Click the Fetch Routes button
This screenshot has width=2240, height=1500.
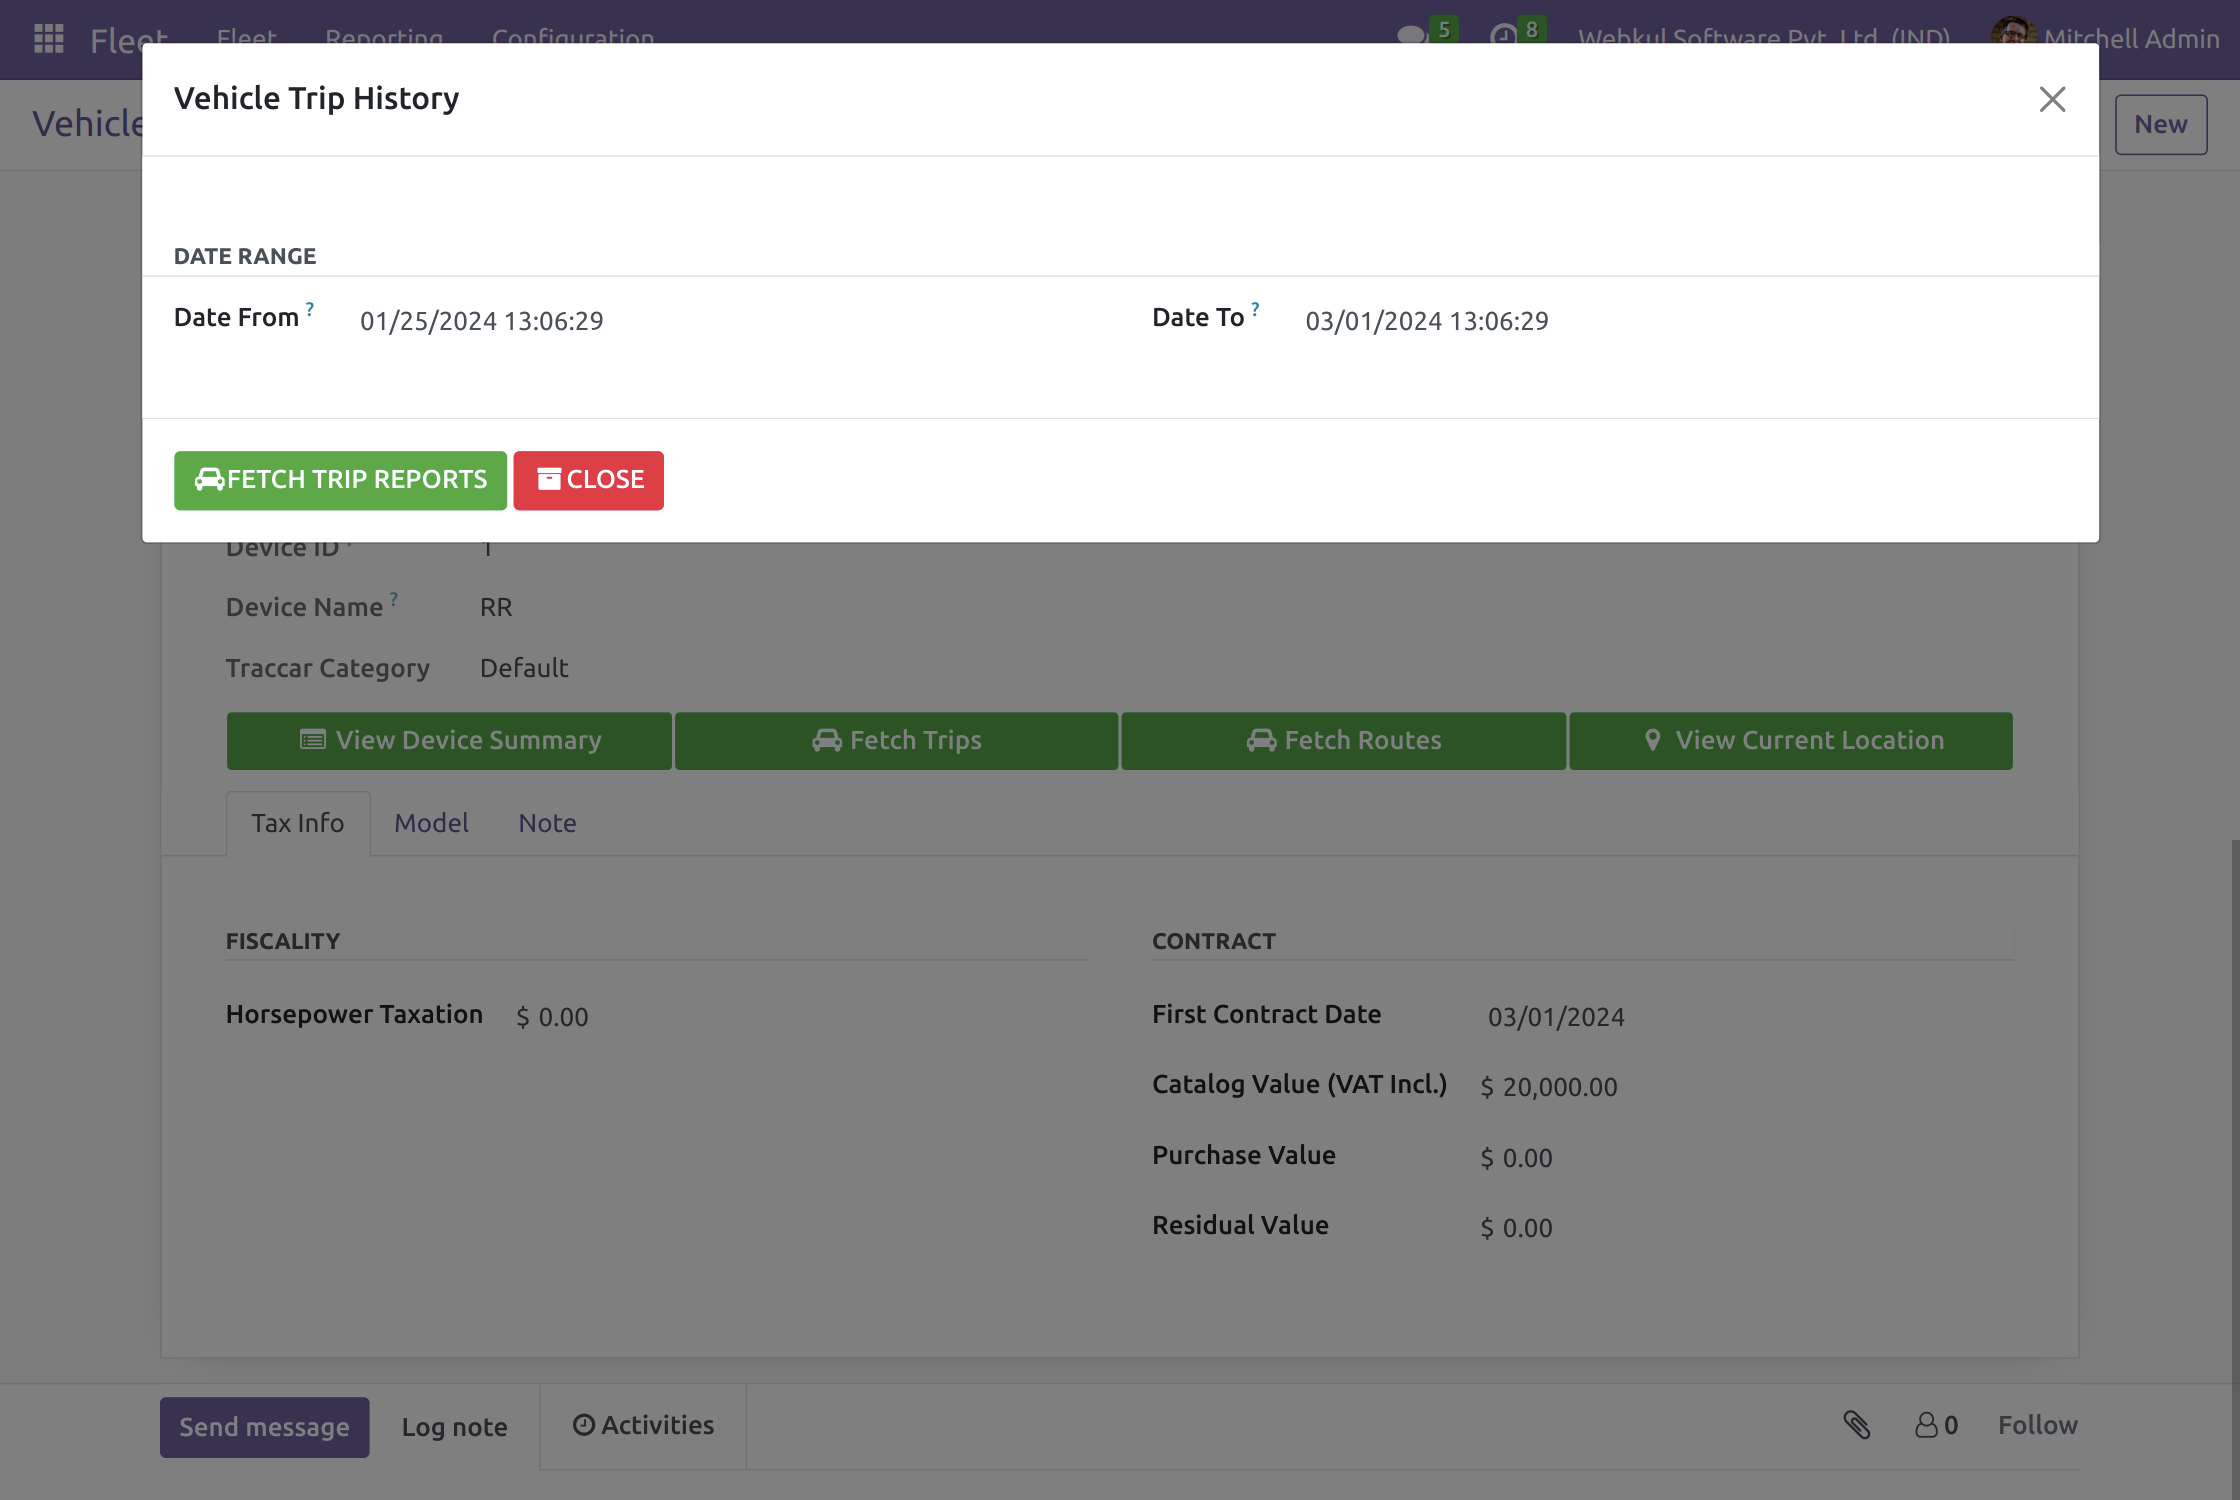click(1343, 741)
